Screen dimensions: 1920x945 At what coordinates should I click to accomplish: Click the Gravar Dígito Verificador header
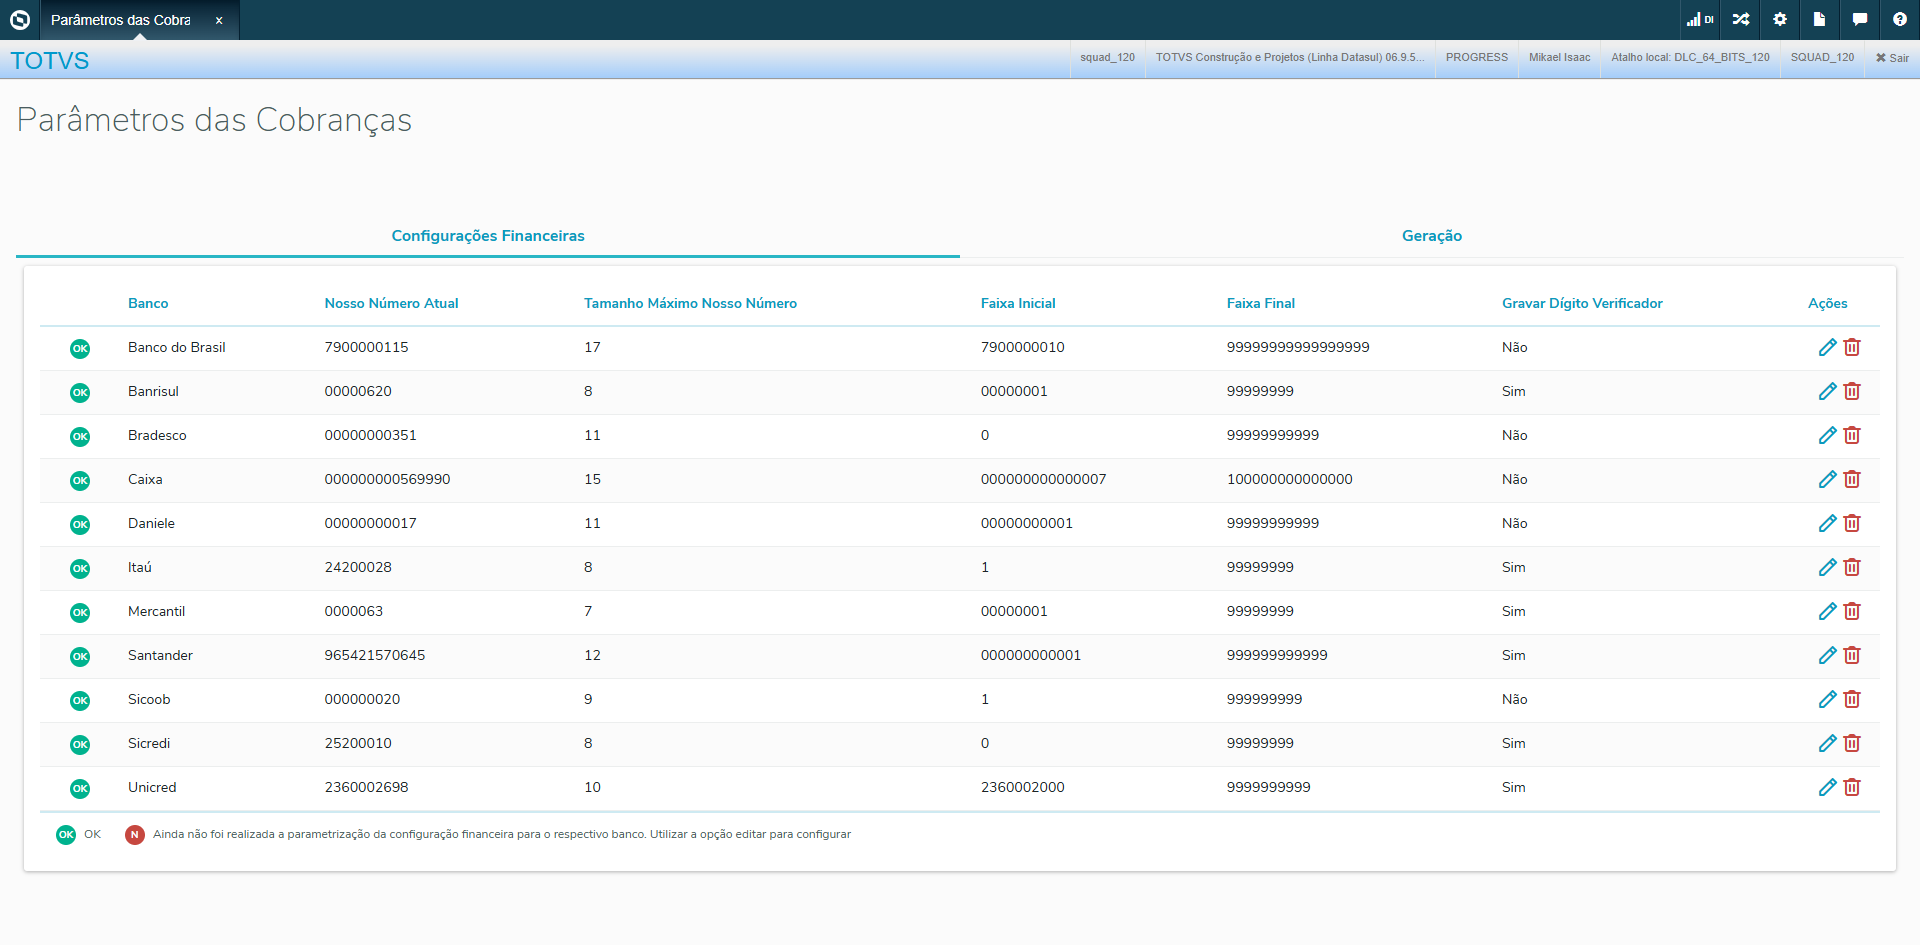[1582, 303]
